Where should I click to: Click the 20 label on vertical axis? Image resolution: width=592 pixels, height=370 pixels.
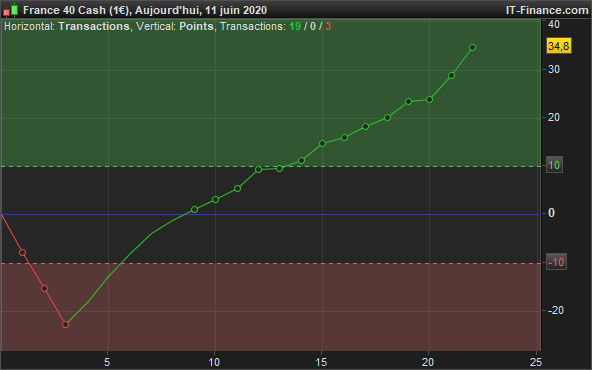554,117
